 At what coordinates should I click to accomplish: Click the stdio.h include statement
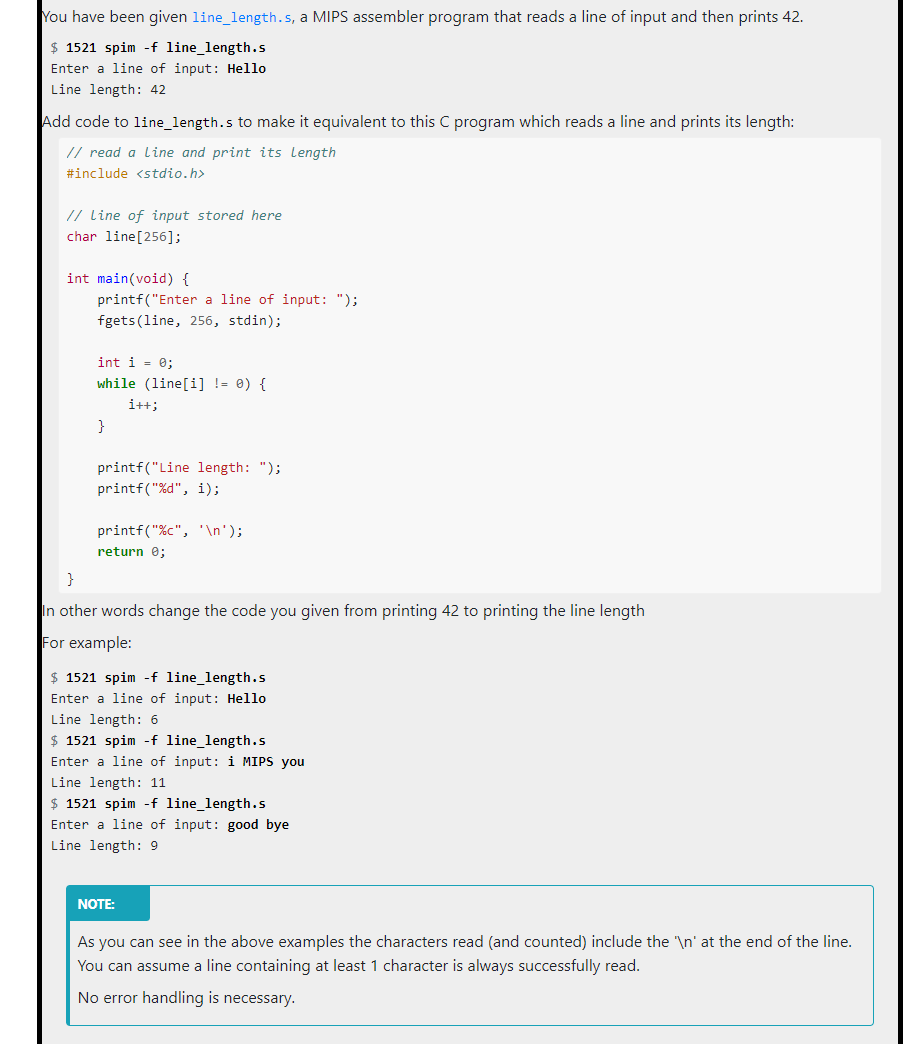tap(134, 173)
